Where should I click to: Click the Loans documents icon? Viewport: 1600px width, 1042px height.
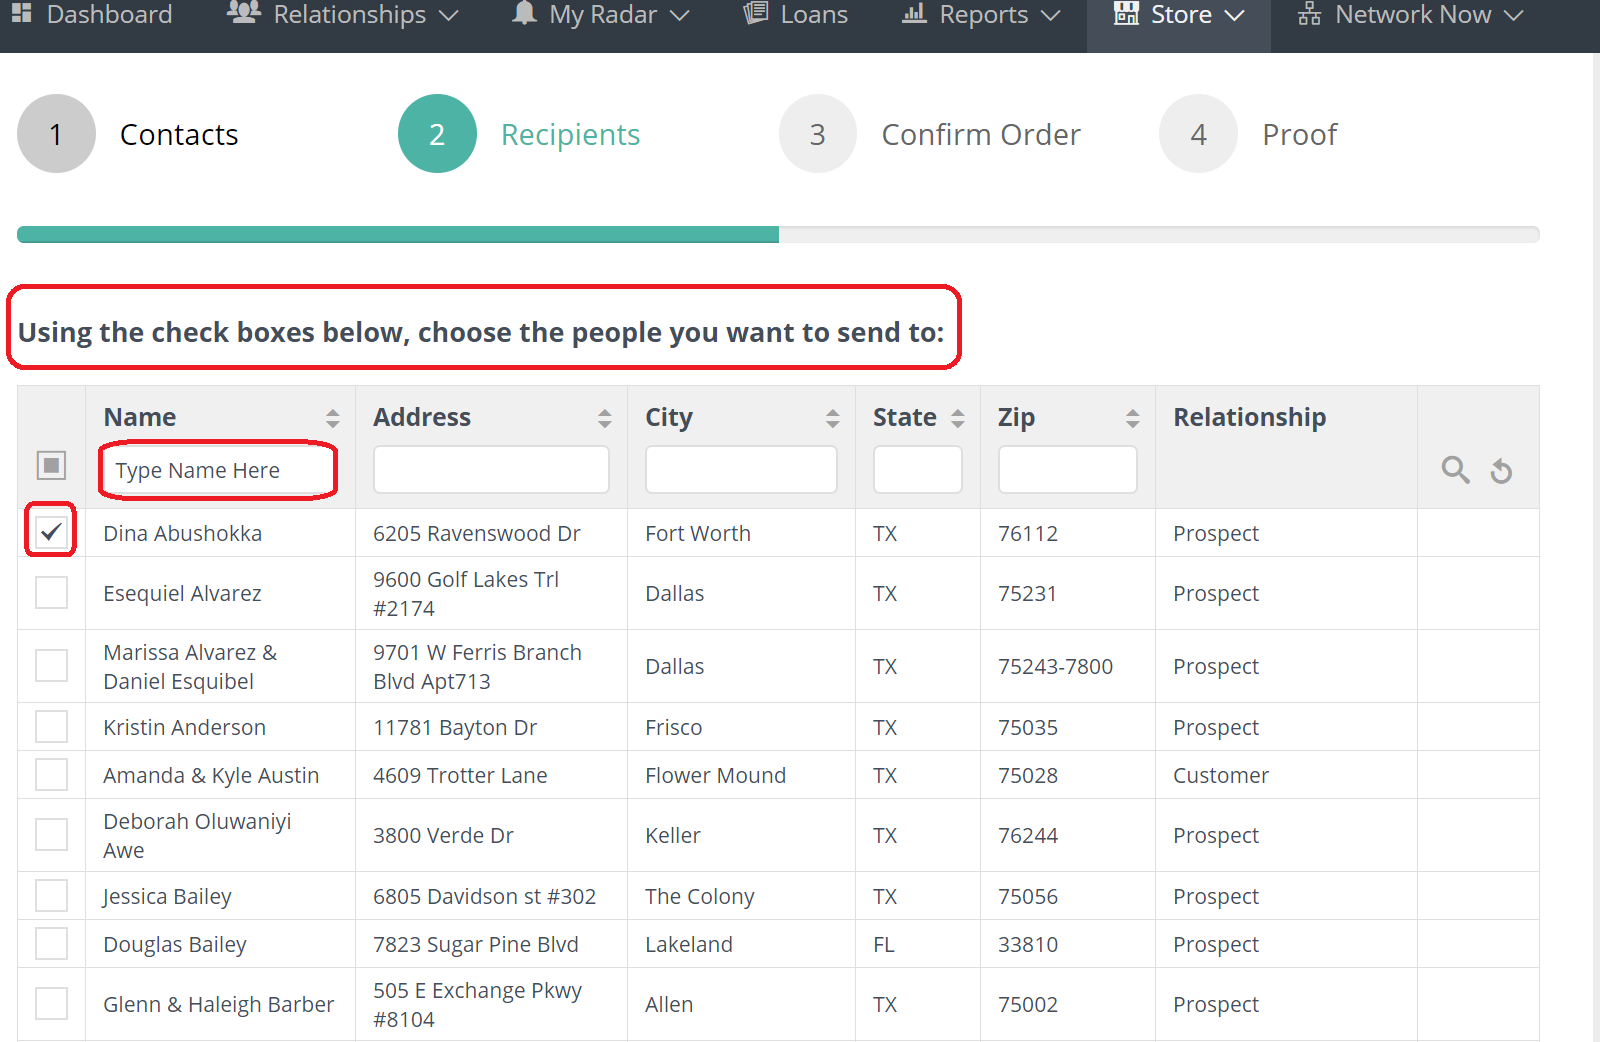pyautogui.click(x=756, y=14)
